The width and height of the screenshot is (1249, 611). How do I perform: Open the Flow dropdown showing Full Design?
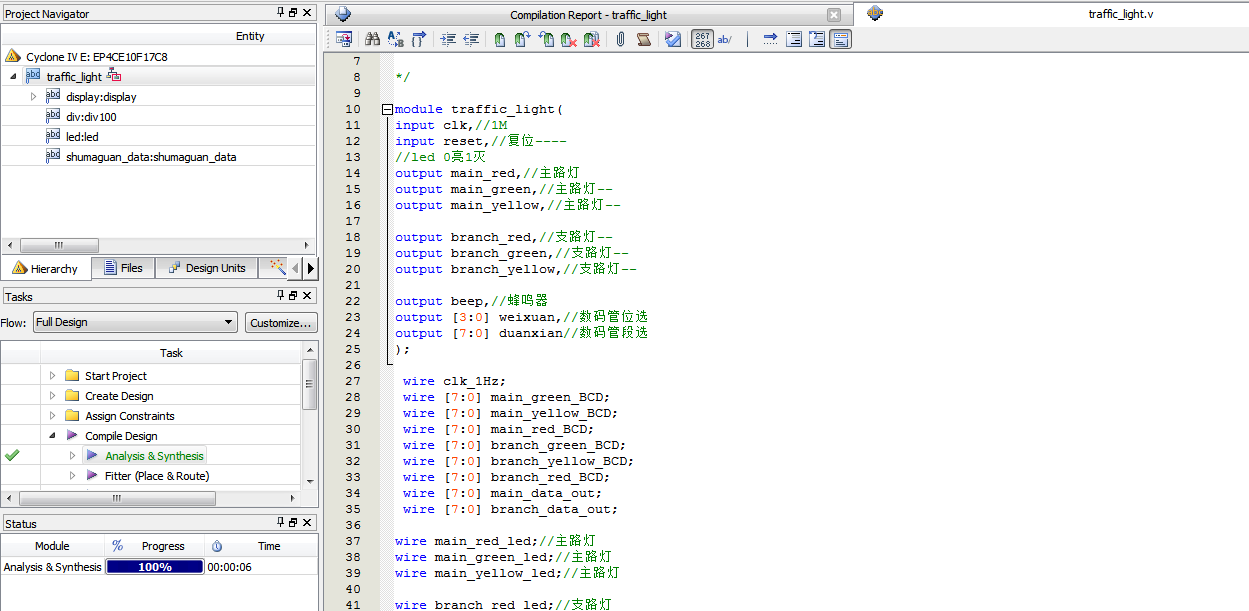[x=135, y=322]
